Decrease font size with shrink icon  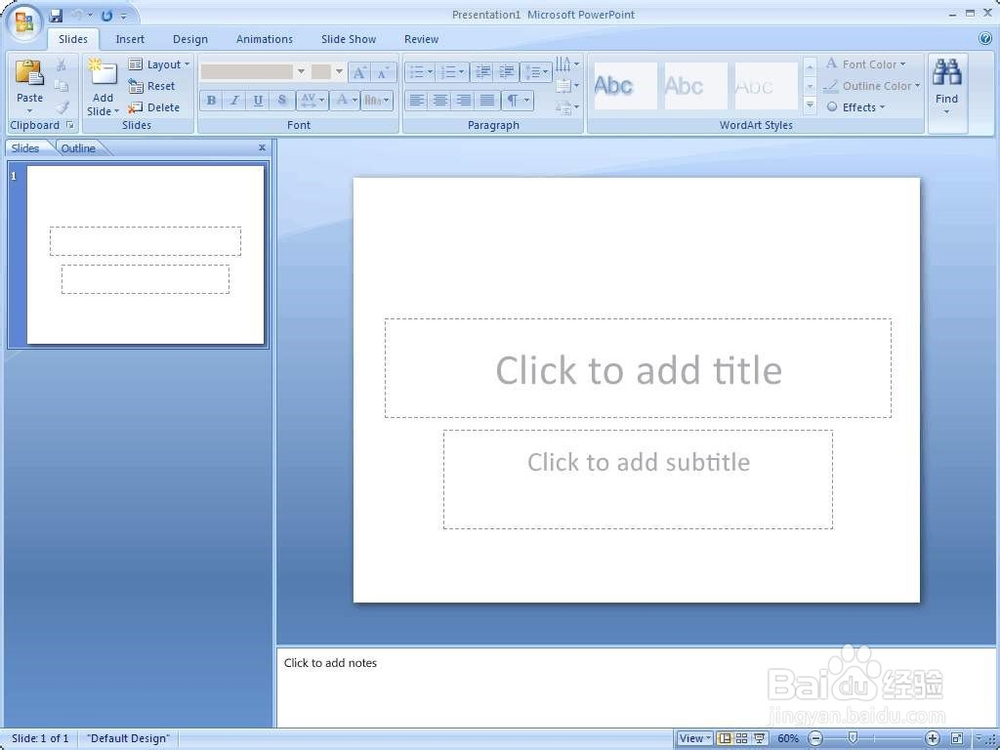tap(383, 72)
